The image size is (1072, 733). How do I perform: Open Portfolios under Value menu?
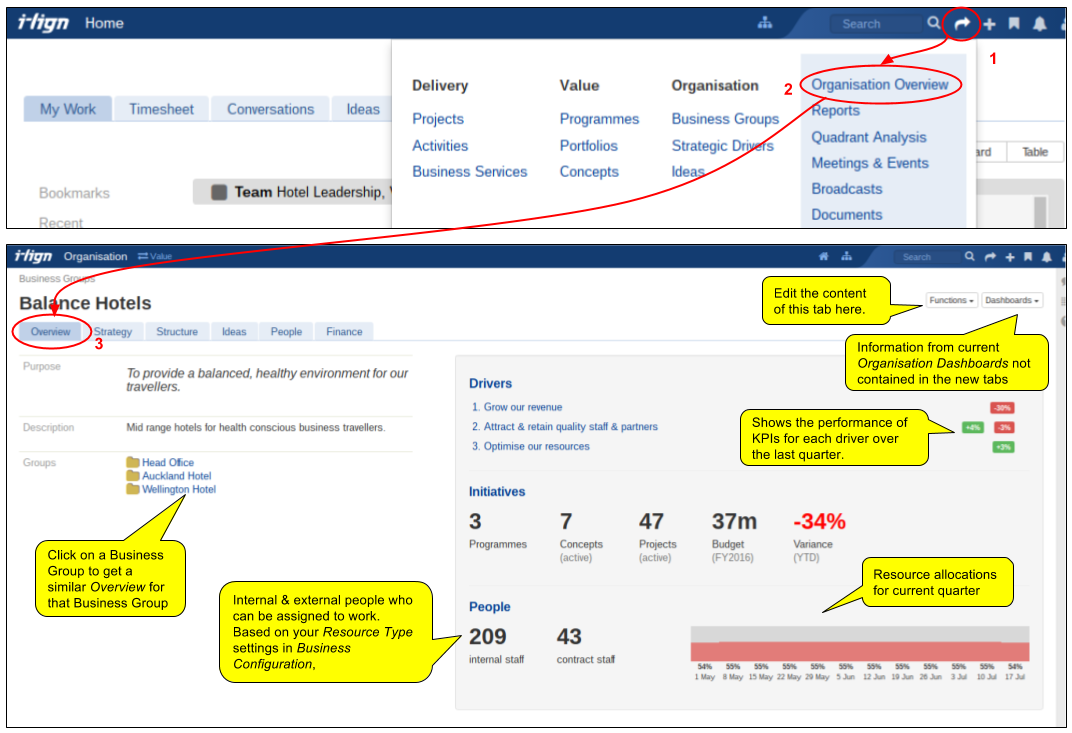pyautogui.click(x=589, y=146)
